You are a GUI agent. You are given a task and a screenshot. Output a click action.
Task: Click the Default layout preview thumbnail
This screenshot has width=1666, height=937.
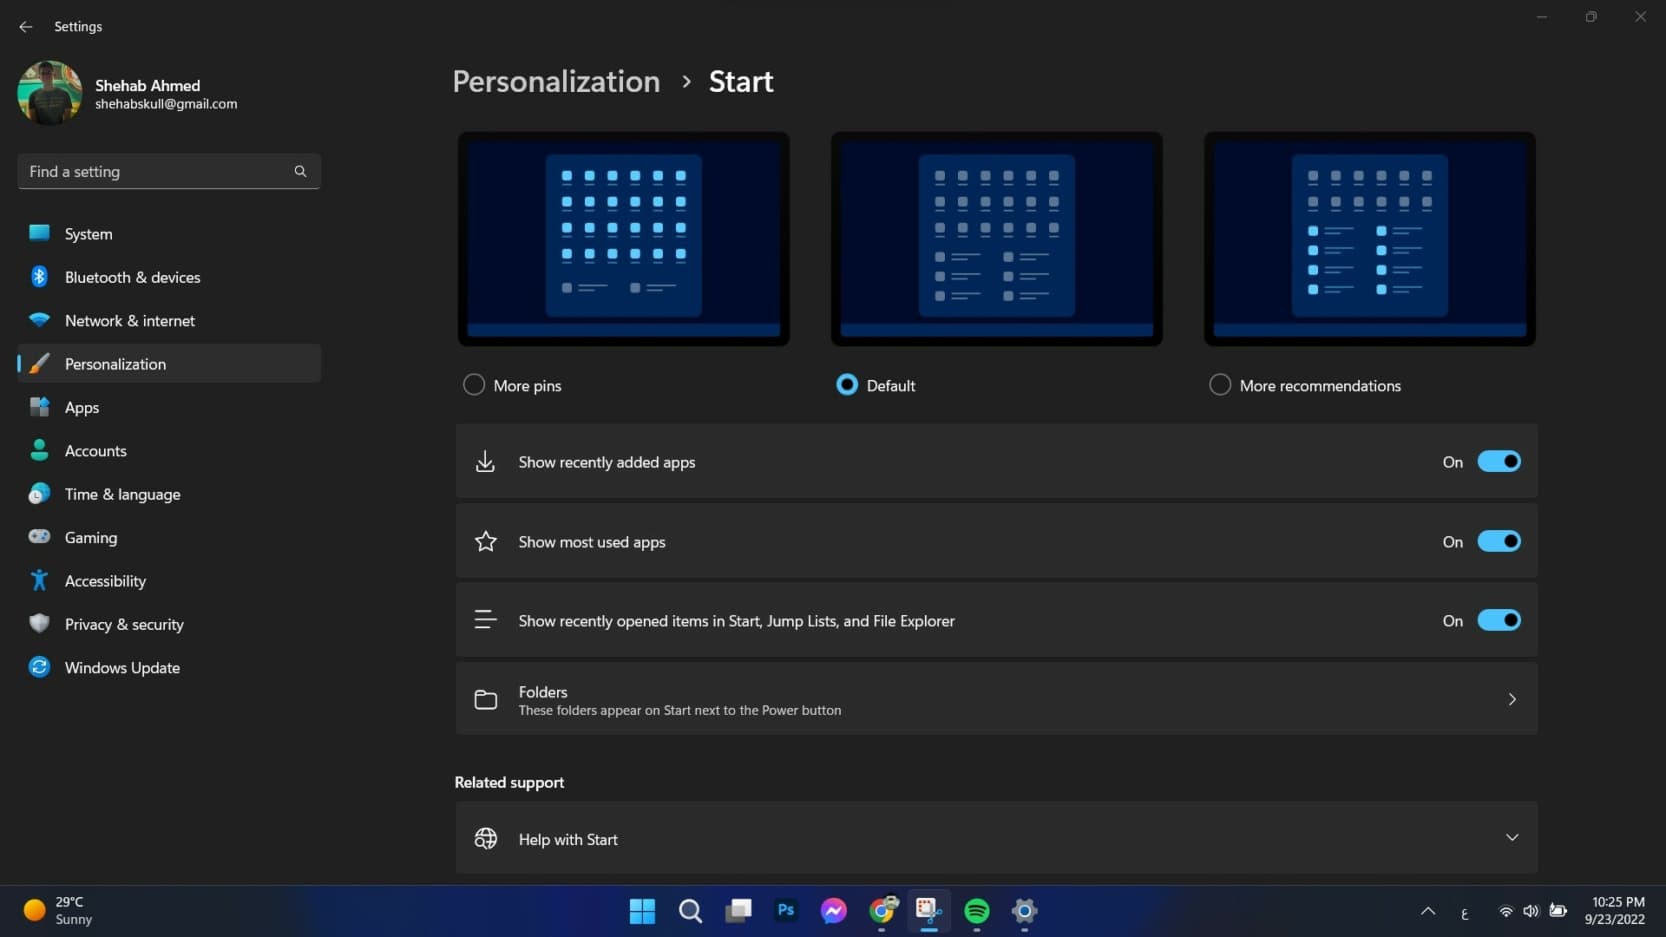point(996,238)
